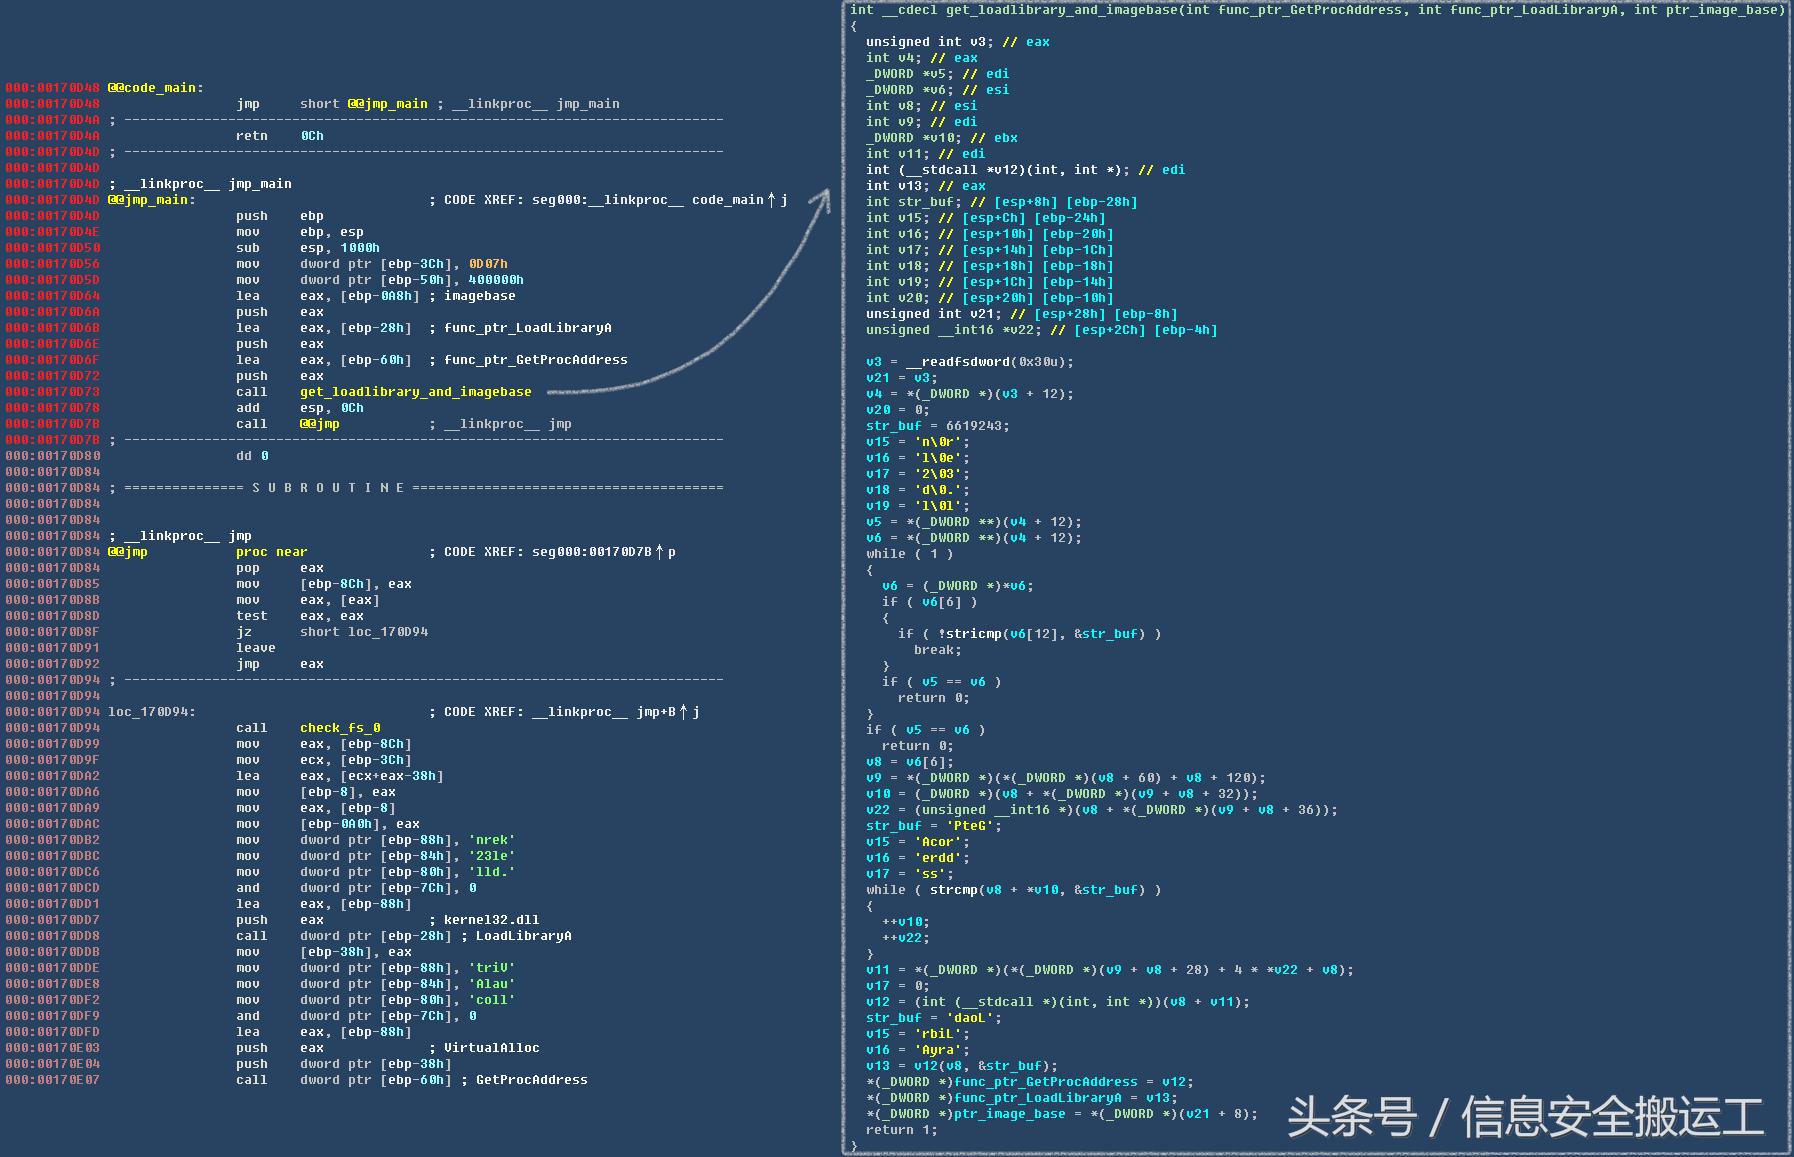Select the 'daoL' string constant

coord(970,1018)
